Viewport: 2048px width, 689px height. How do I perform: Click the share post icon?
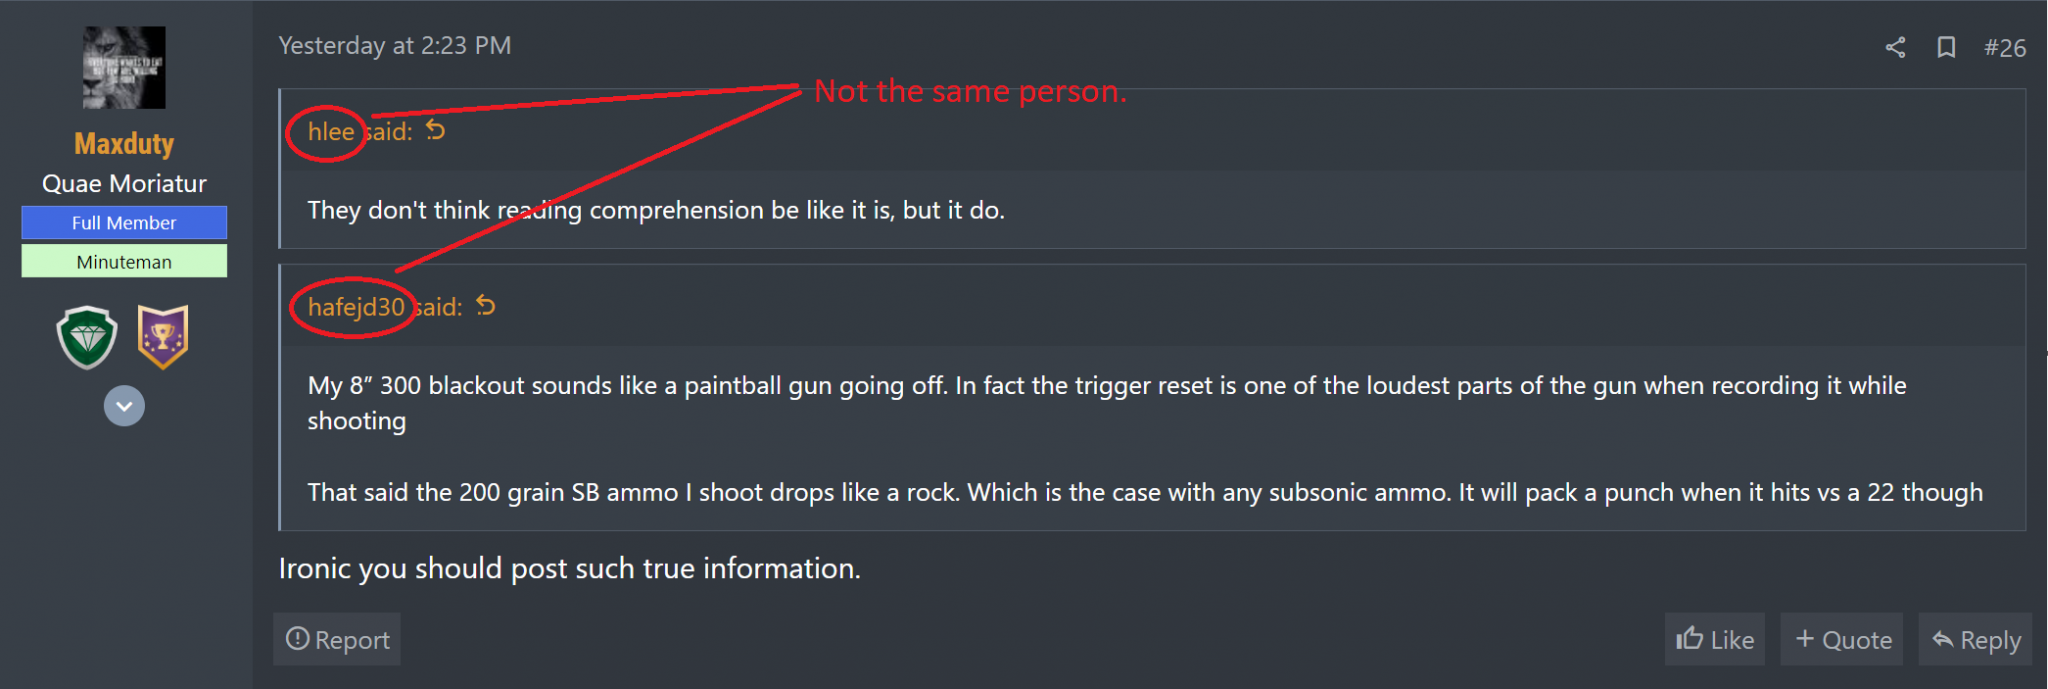(x=1895, y=47)
